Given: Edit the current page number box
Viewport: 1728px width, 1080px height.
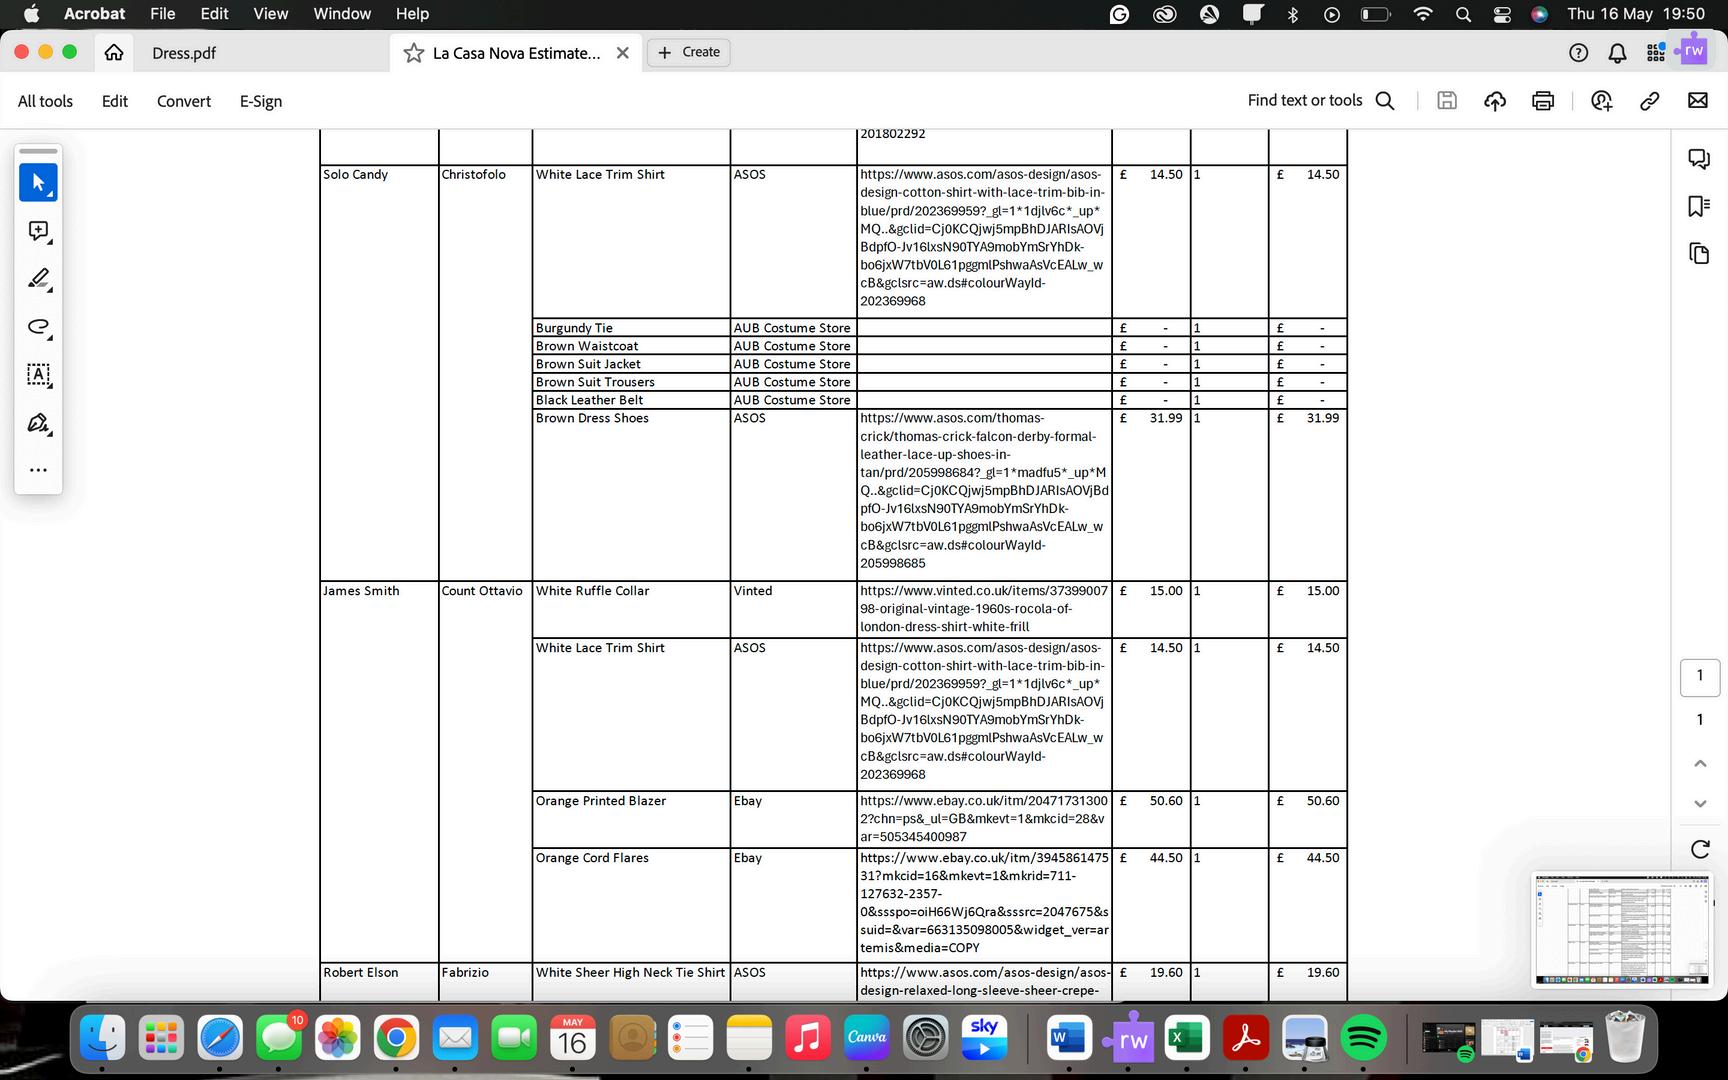Looking at the screenshot, I should [x=1700, y=677].
